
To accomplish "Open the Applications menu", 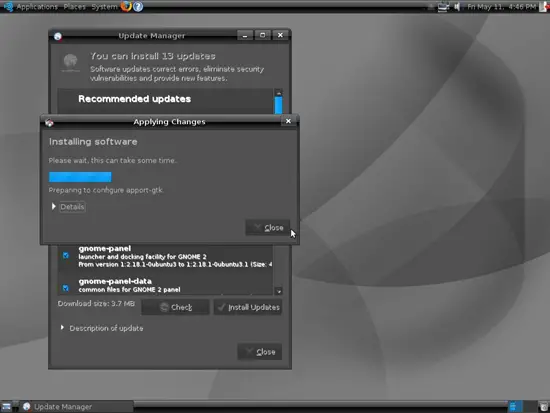I will (x=36, y=7).
